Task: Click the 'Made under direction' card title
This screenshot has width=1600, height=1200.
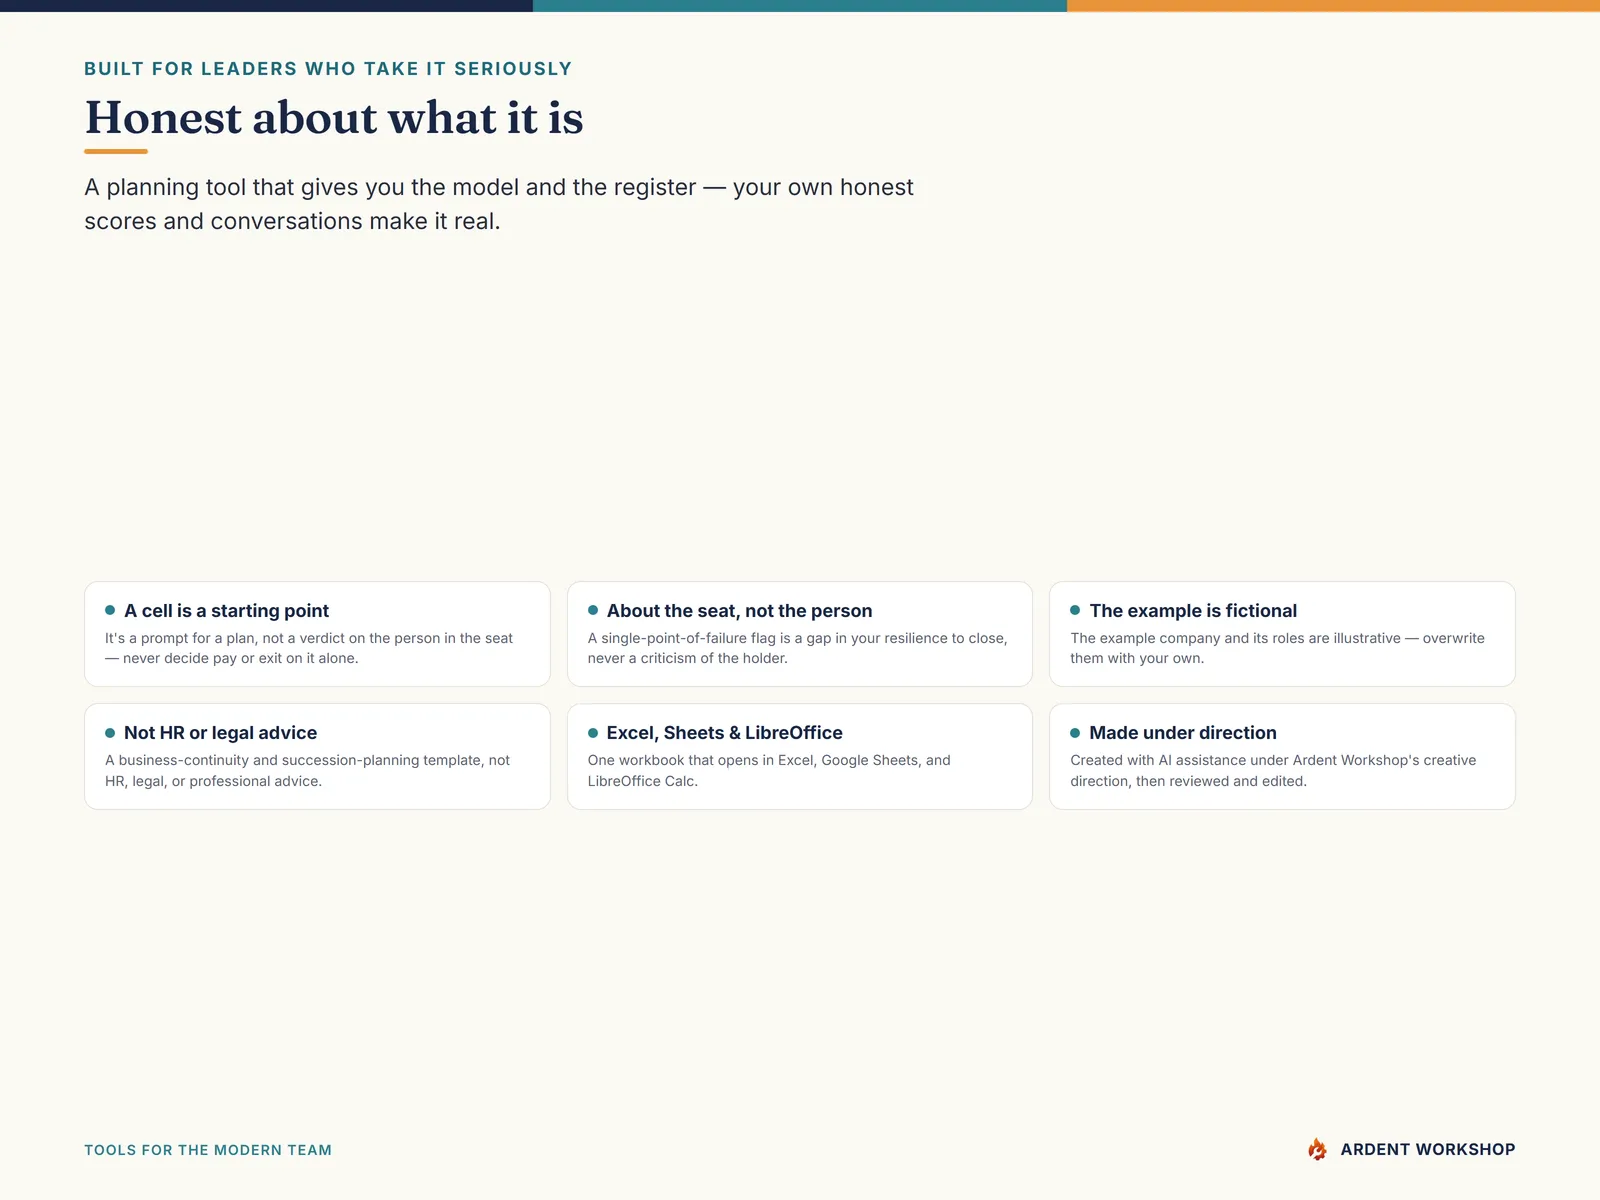Action: [1183, 733]
